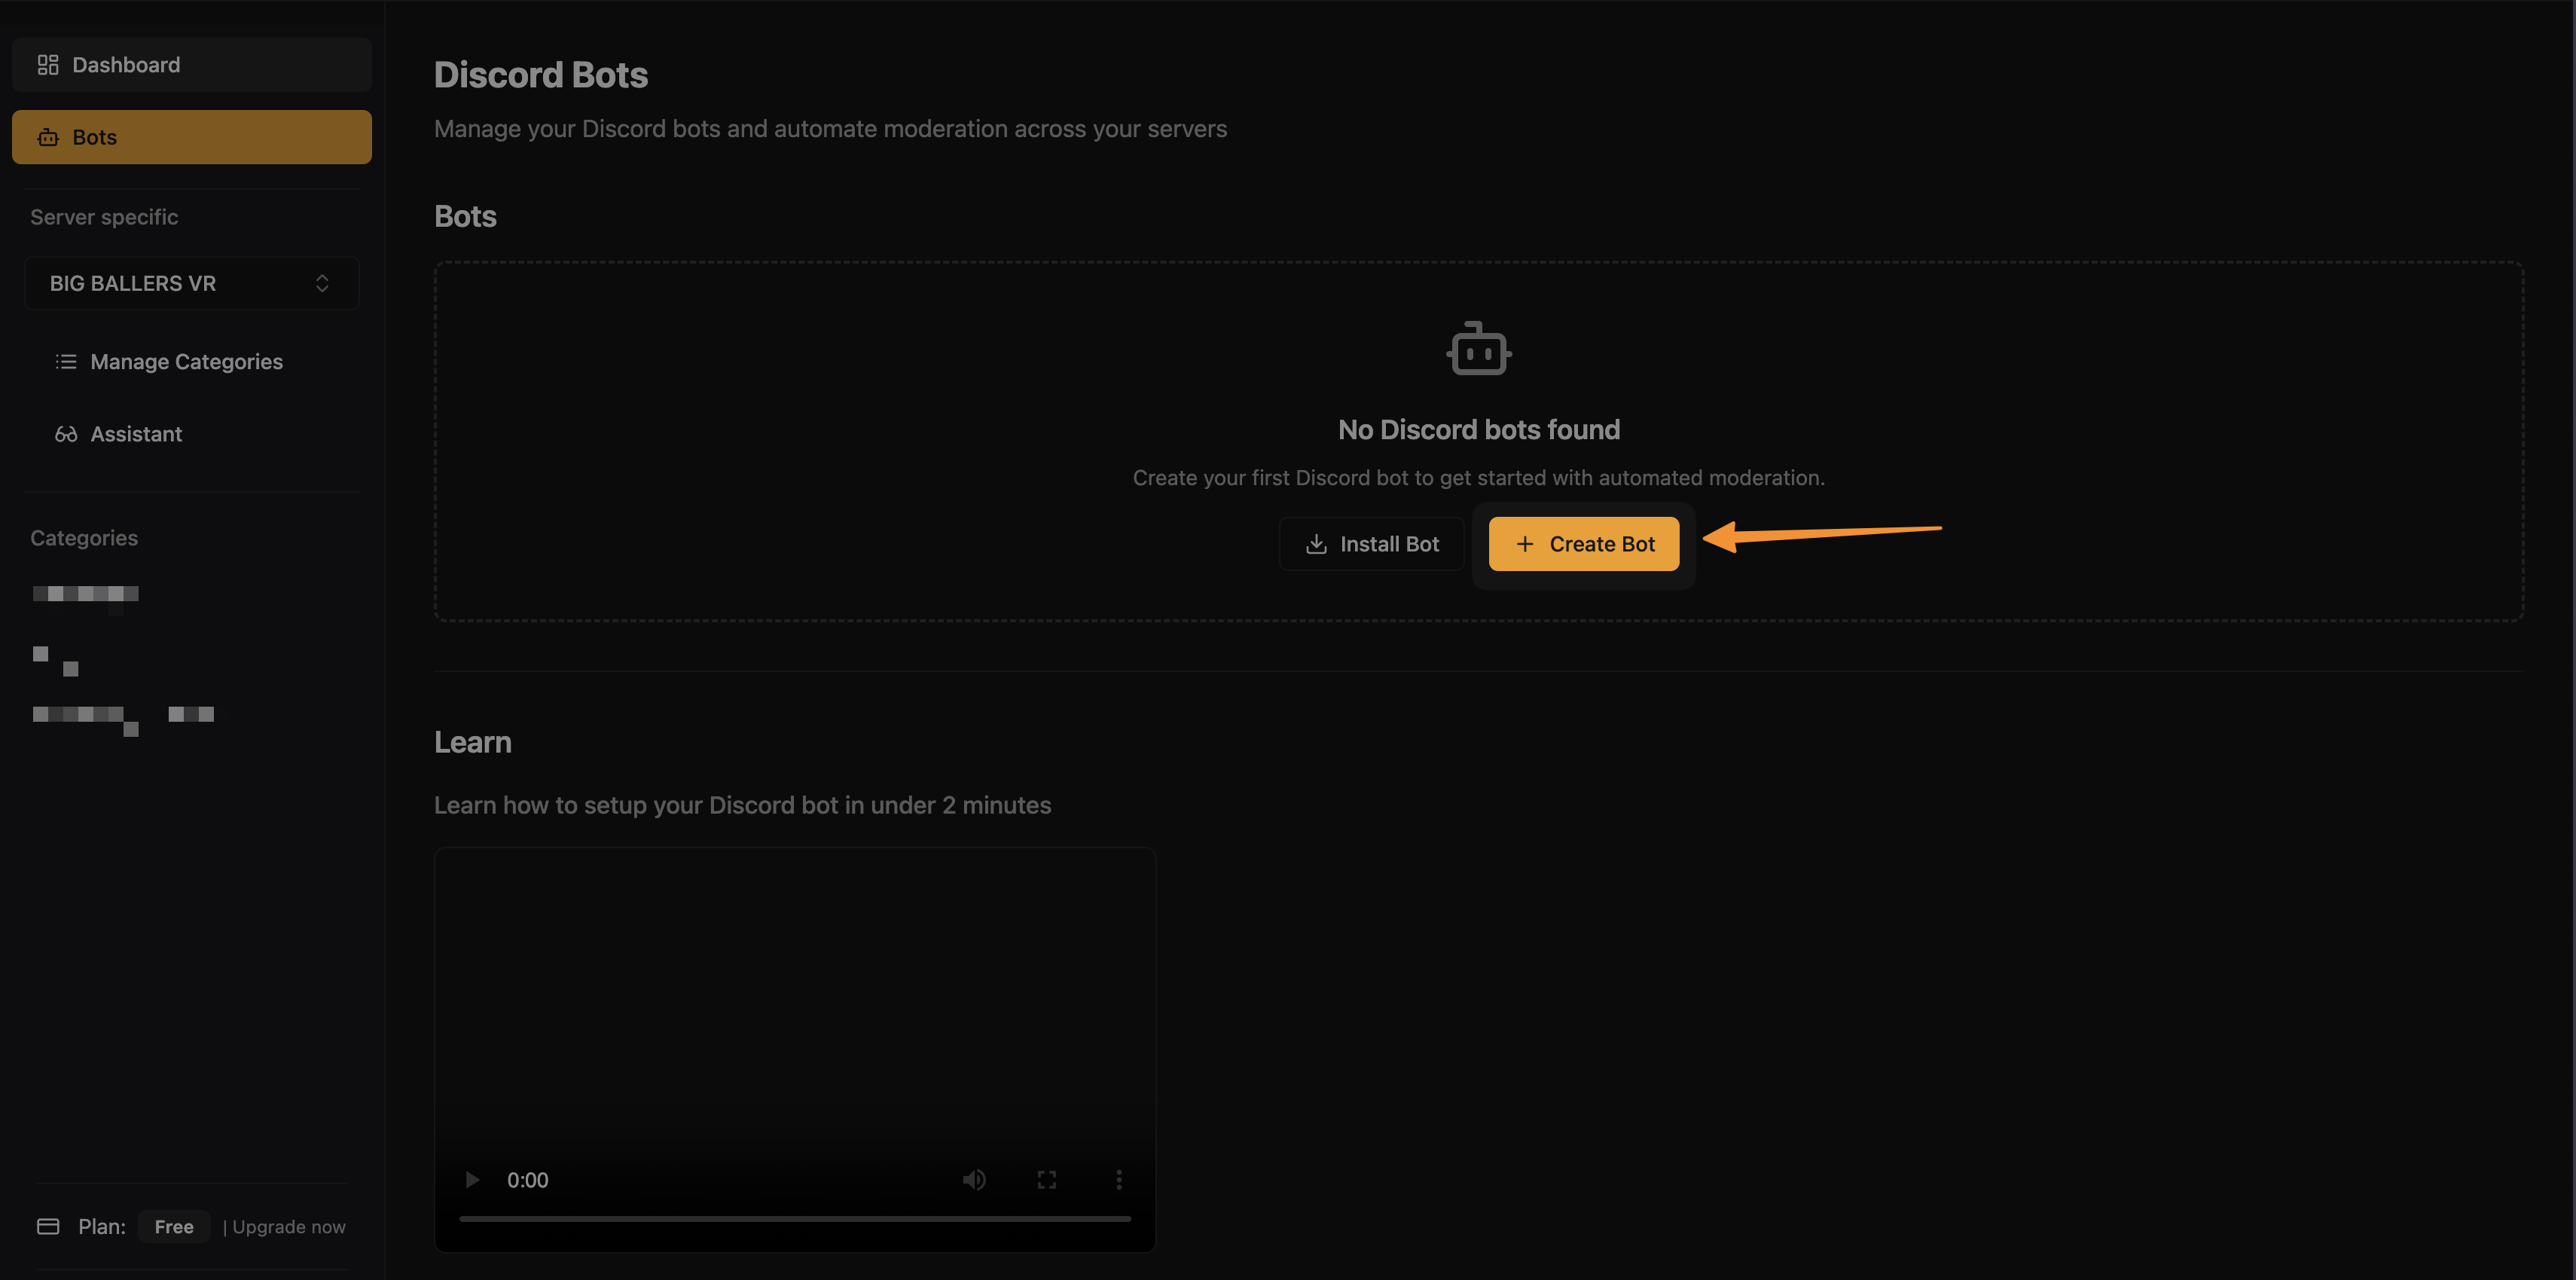Navigate to Dashboard in the sidebar
This screenshot has width=2576, height=1280.
pyautogui.click(x=126, y=63)
